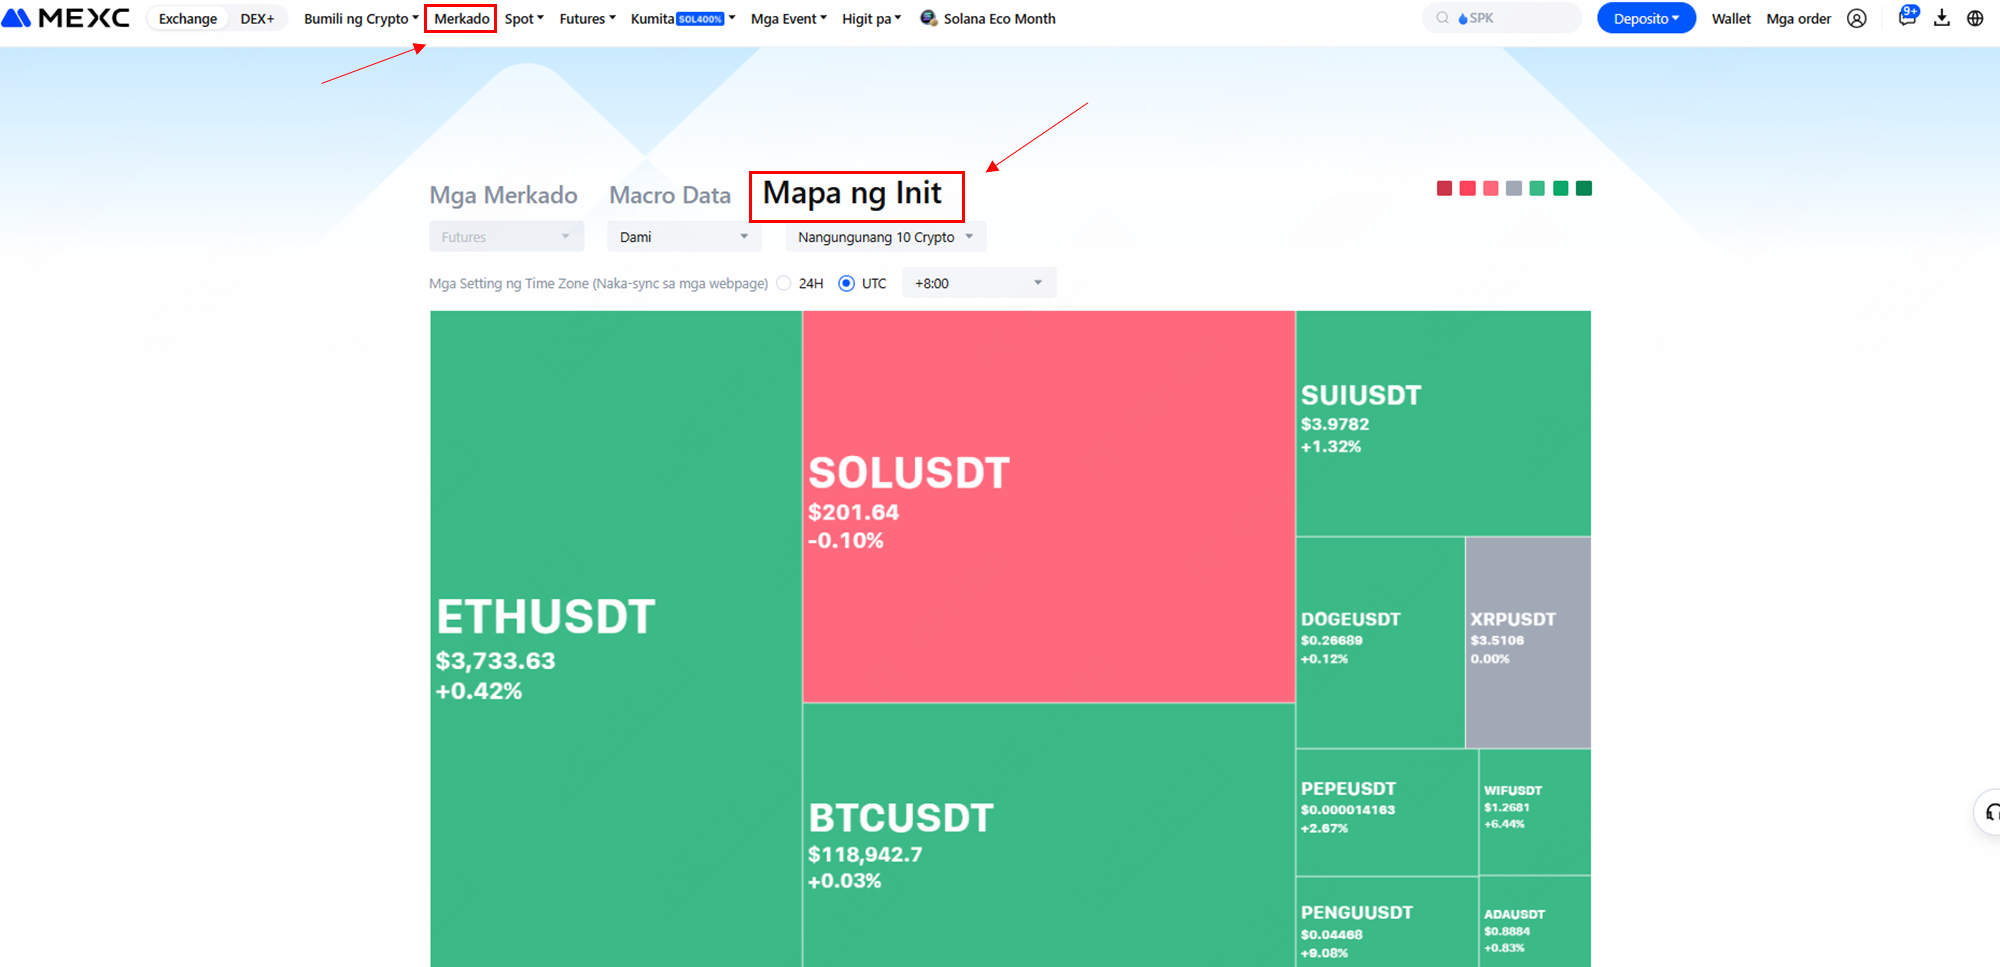Open the Wallet link
2000x967 pixels.
[1731, 19]
